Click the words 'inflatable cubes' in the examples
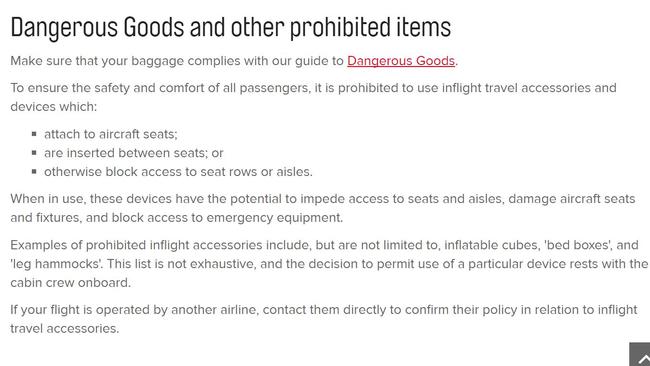Viewport: 650px width, 366px height. click(492, 245)
